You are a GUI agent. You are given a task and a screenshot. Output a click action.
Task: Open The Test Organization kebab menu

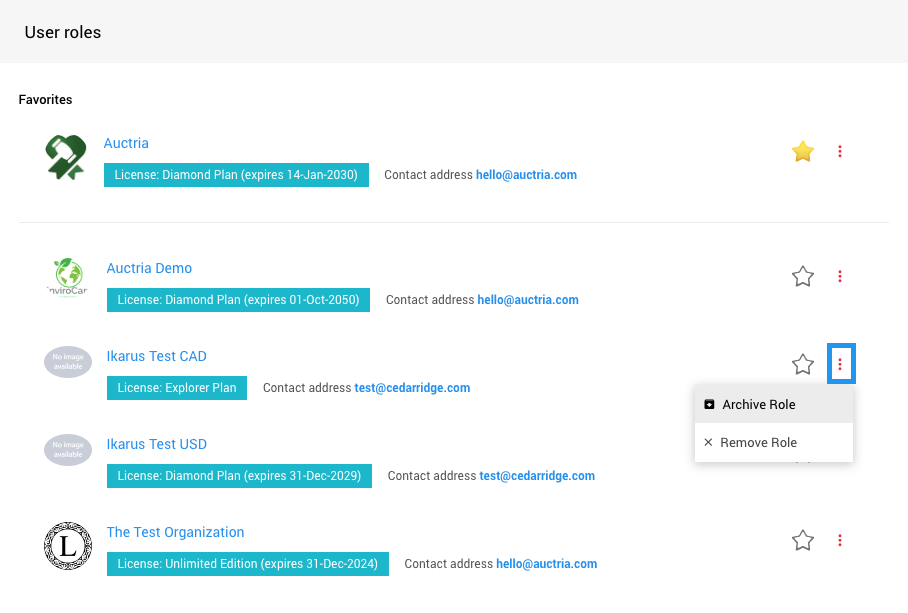tap(840, 541)
